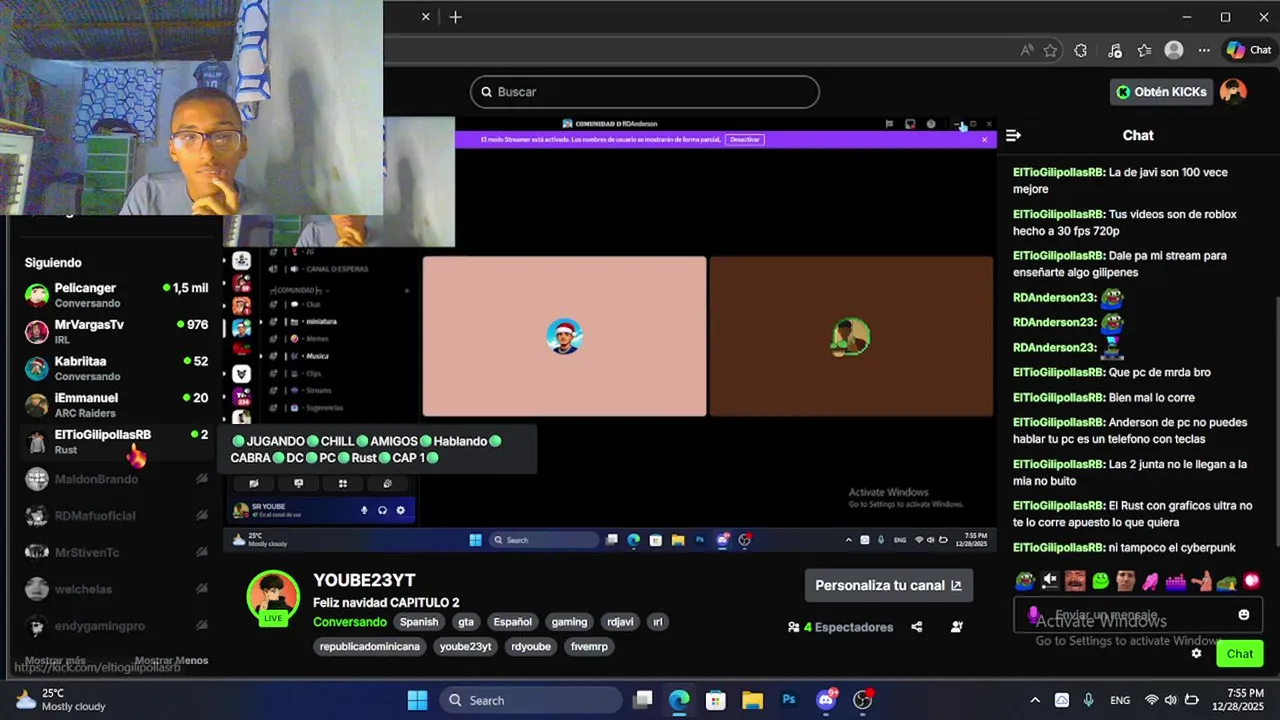This screenshot has width=1280, height=720.
Task: Open a new browser tab with plus icon
Action: [455, 17]
